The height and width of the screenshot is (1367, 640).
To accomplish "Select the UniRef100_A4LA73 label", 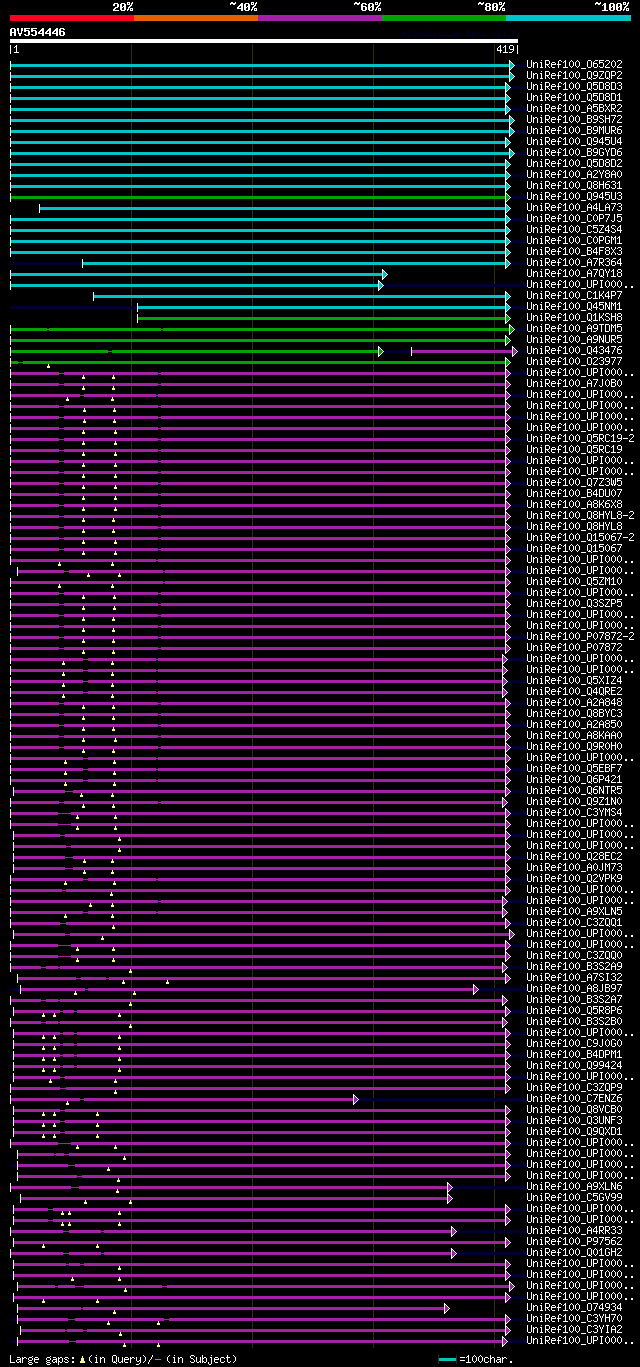I will [x=574, y=207].
